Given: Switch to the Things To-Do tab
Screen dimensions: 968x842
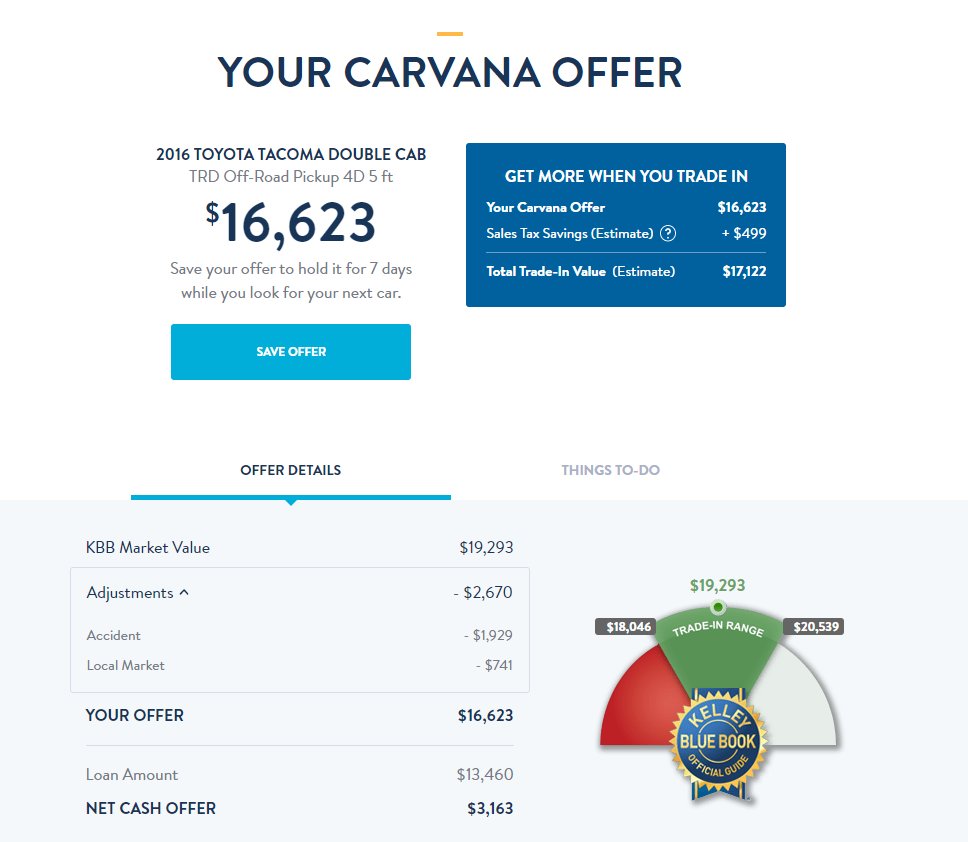Looking at the screenshot, I should (611, 470).
